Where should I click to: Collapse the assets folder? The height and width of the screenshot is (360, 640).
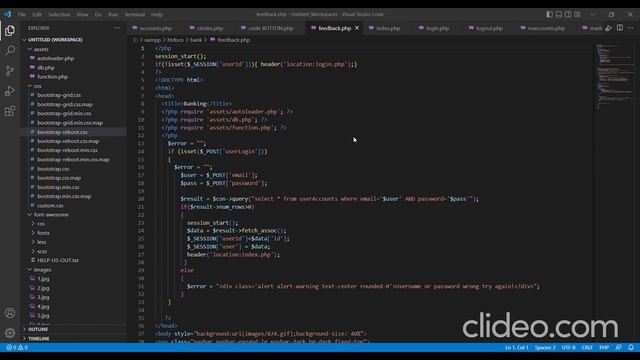tap(73, 49)
